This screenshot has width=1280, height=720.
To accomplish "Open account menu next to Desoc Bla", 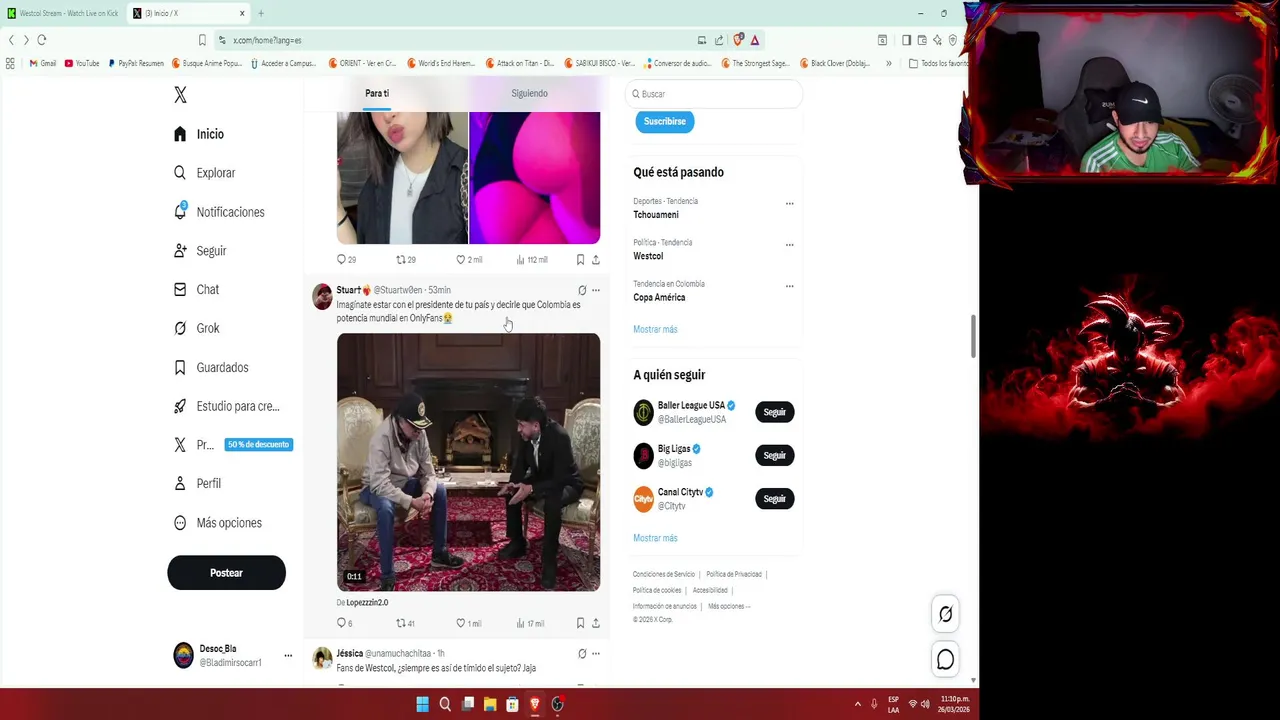I will pyautogui.click(x=288, y=656).
